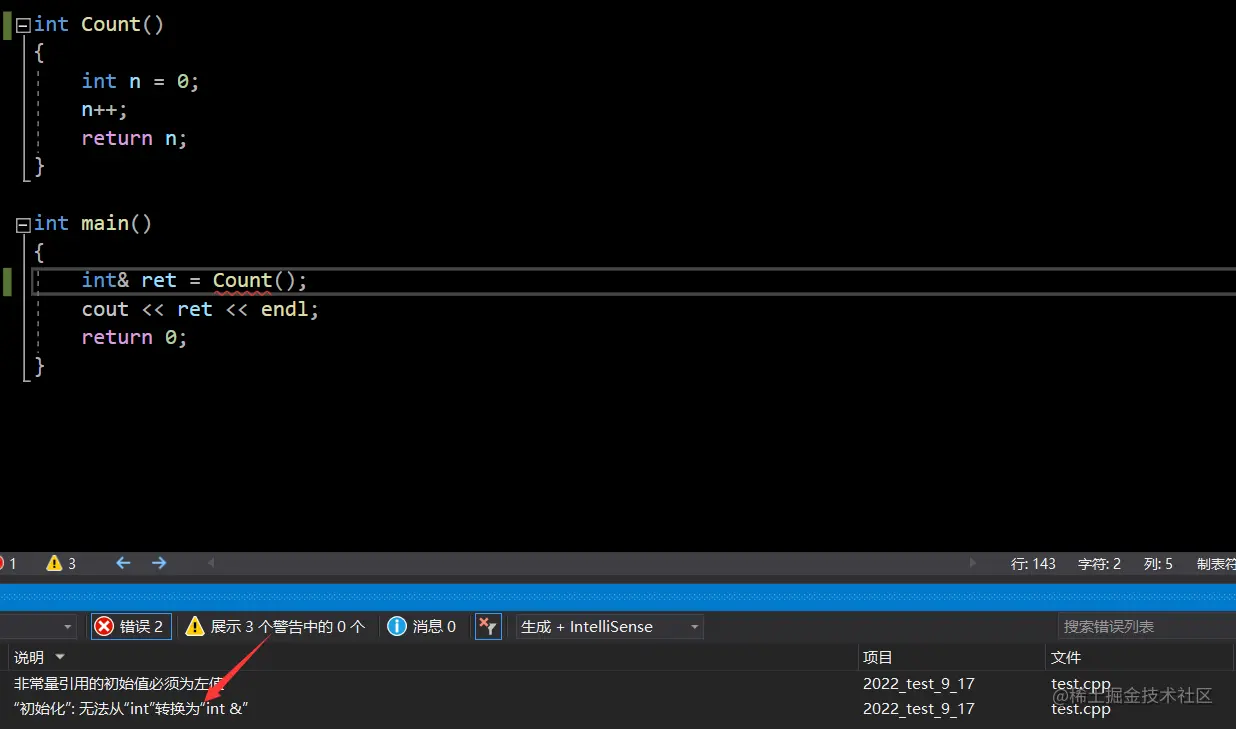Click the int main() function signature
This screenshot has height=729, width=1236.
point(93,224)
